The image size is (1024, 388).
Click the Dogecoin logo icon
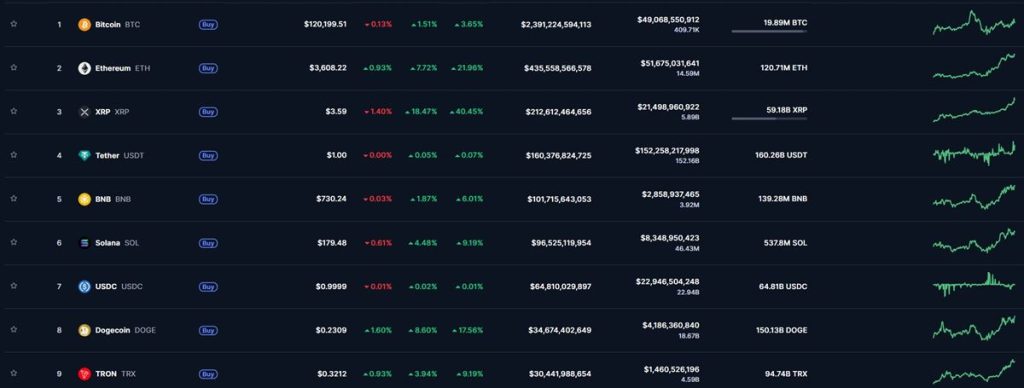(x=84, y=331)
